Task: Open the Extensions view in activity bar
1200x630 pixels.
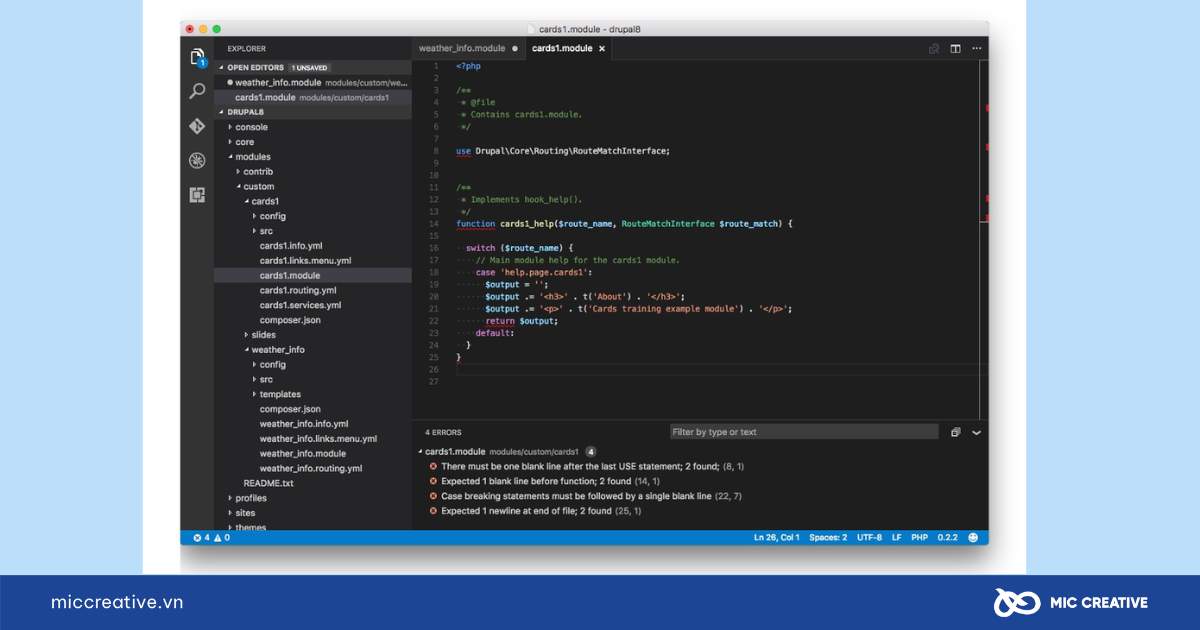Action: click(x=197, y=195)
